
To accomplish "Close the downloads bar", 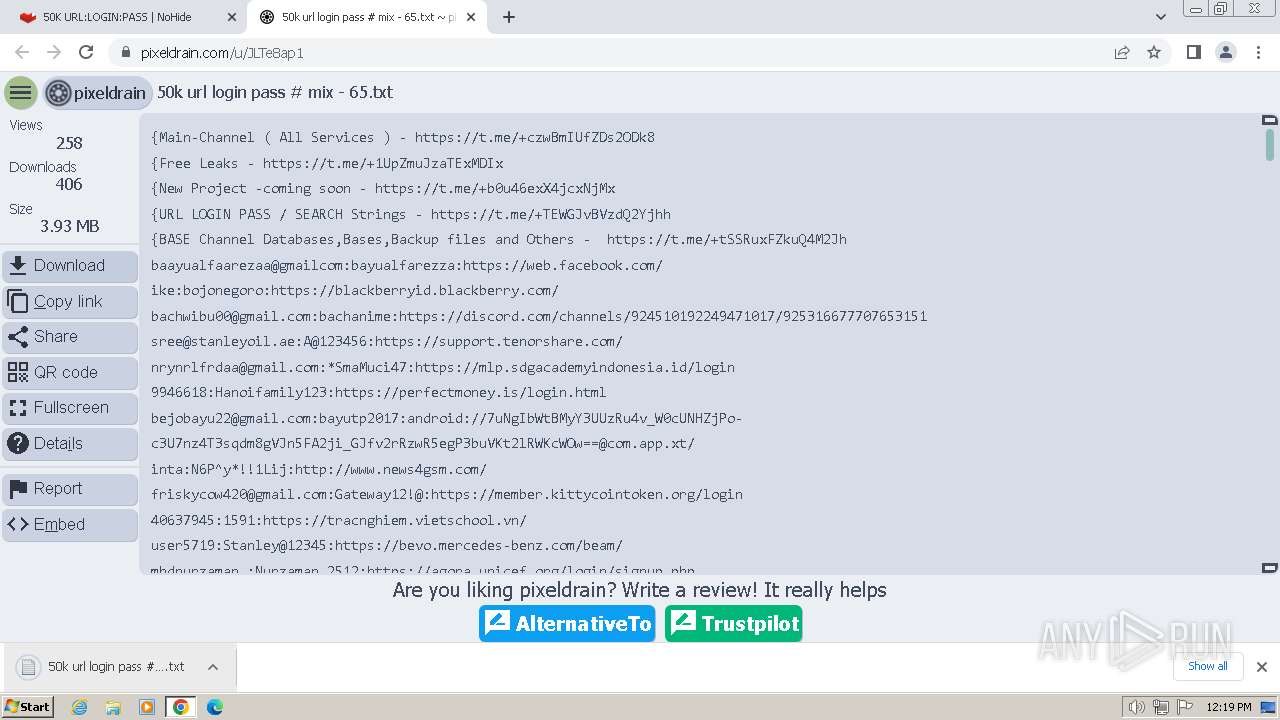I will [1262, 667].
